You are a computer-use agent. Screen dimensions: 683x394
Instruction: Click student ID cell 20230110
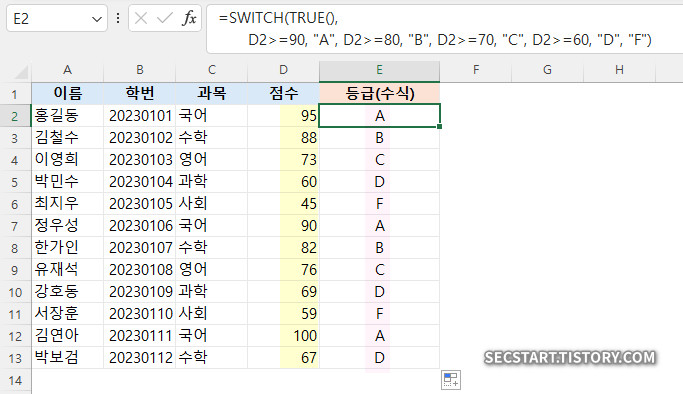pos(139,313)
